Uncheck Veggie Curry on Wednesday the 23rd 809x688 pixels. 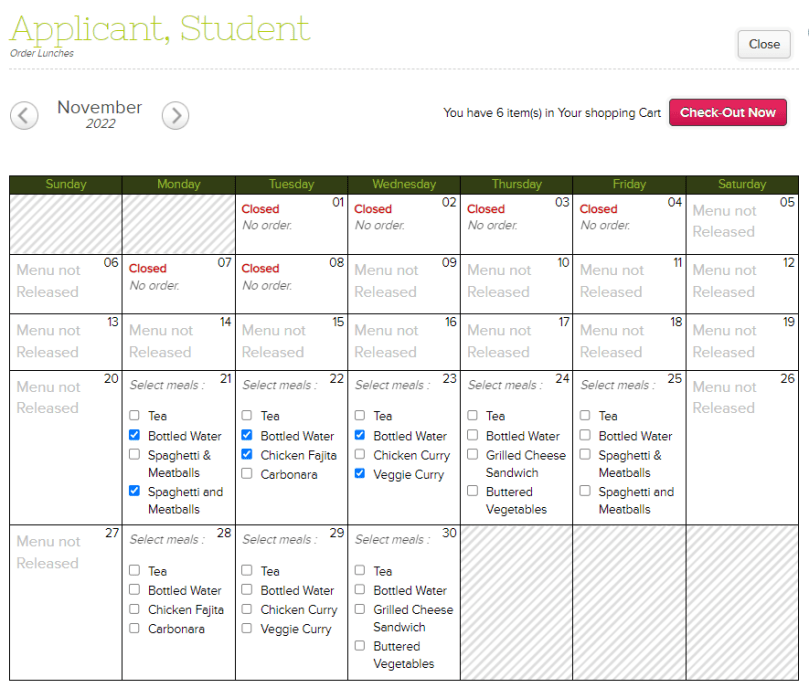(360, 474)
